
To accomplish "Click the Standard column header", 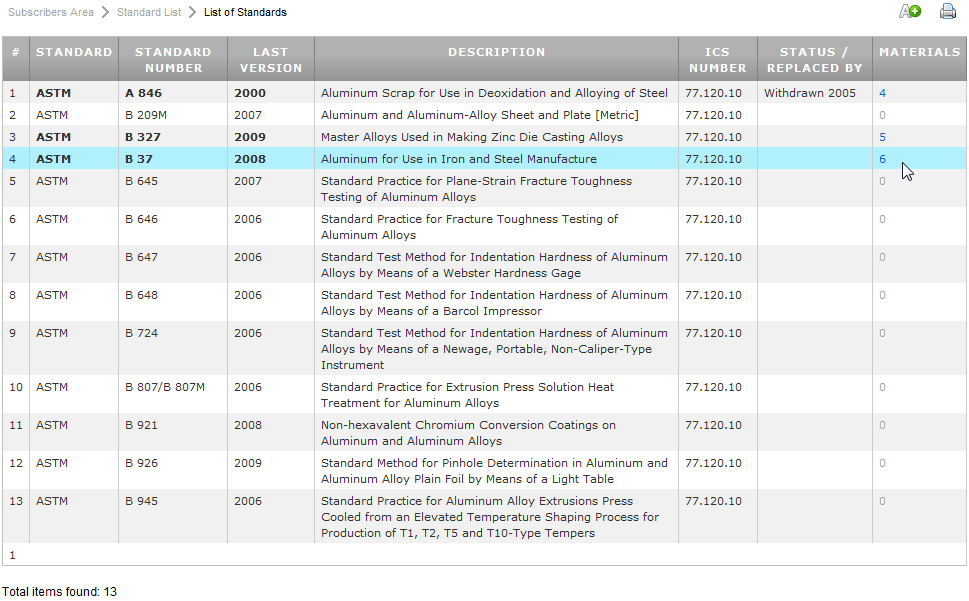I will pyautogui.click(x=74, y=59).
